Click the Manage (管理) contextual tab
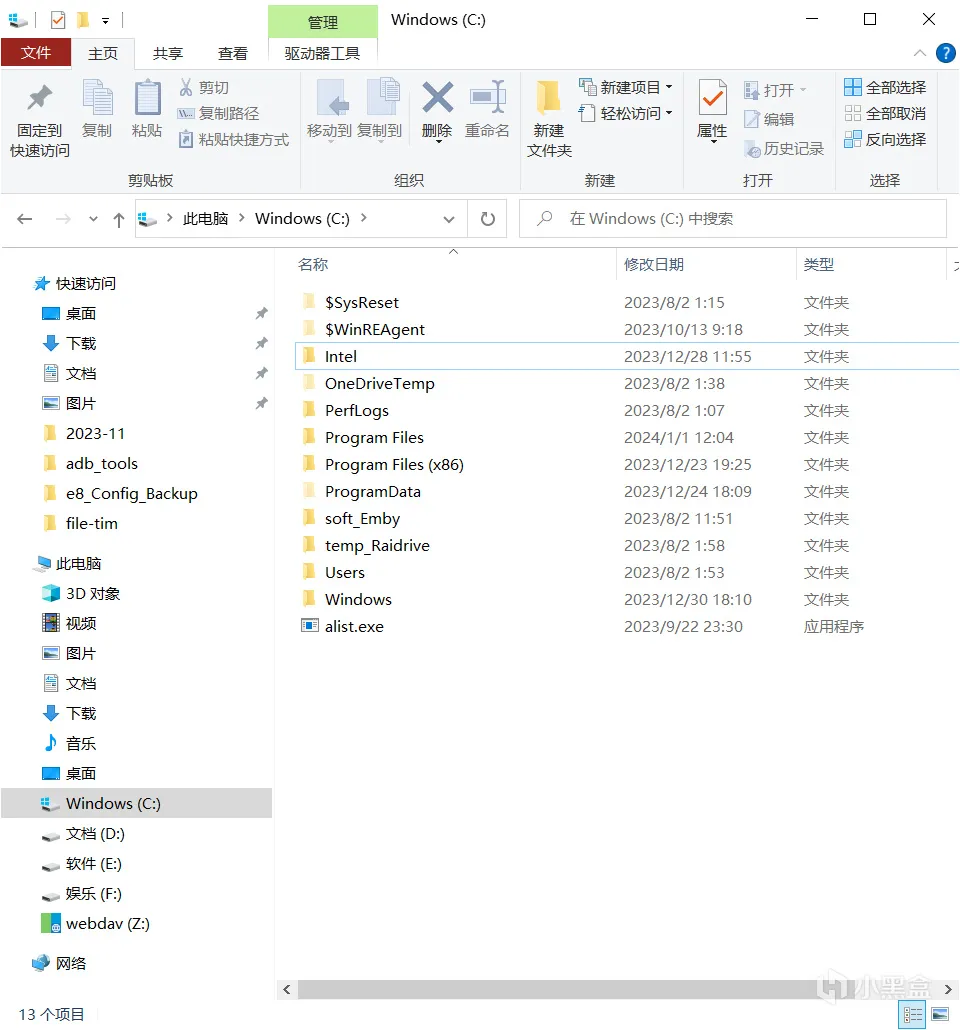960x1030 pixels. coord(323,22)
